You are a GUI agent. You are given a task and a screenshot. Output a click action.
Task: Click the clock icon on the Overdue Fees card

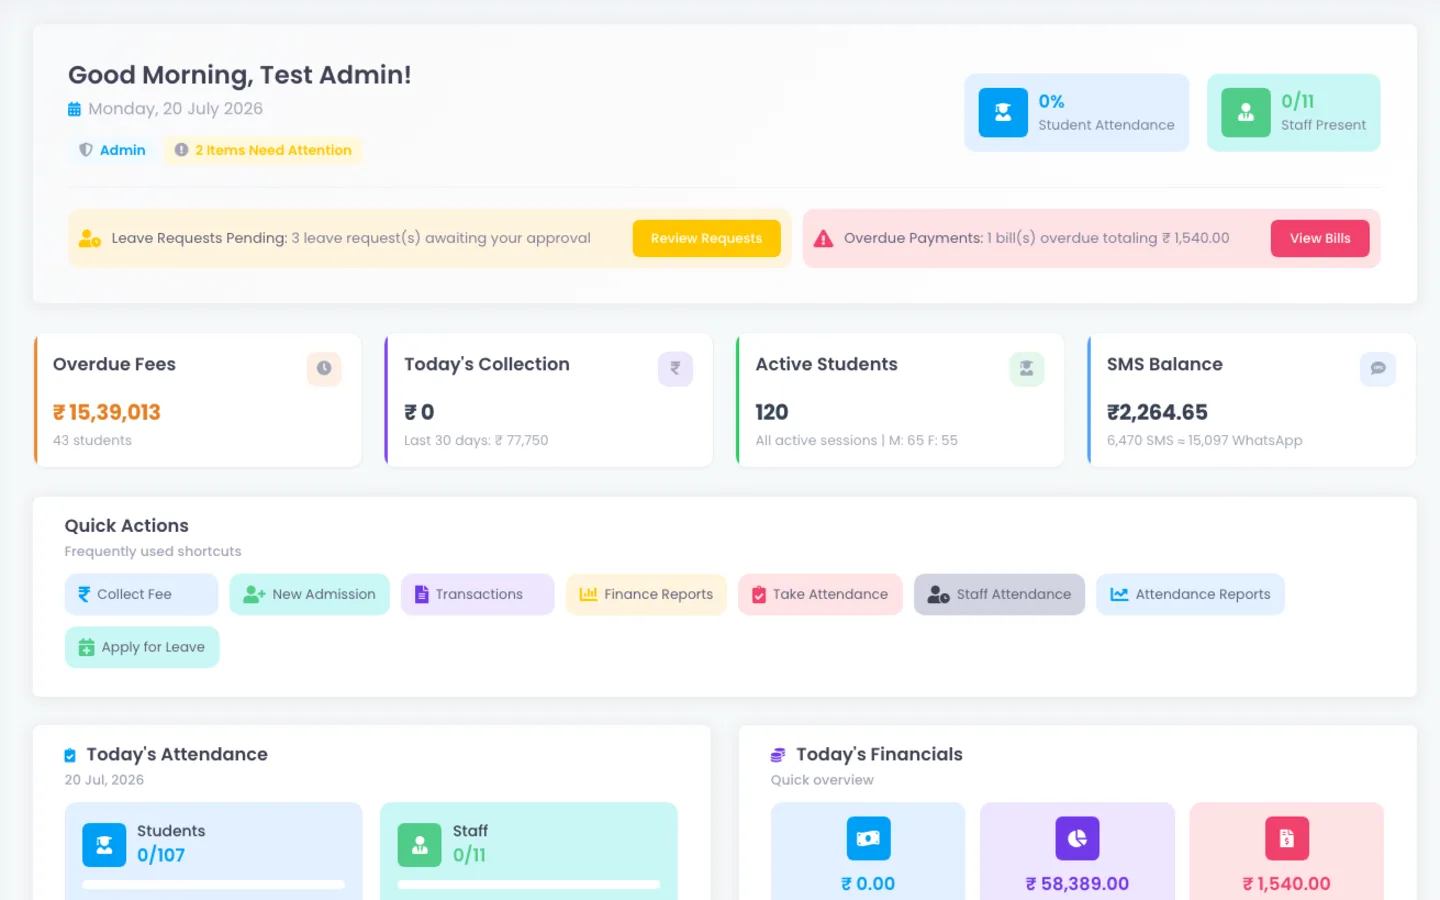324,368
